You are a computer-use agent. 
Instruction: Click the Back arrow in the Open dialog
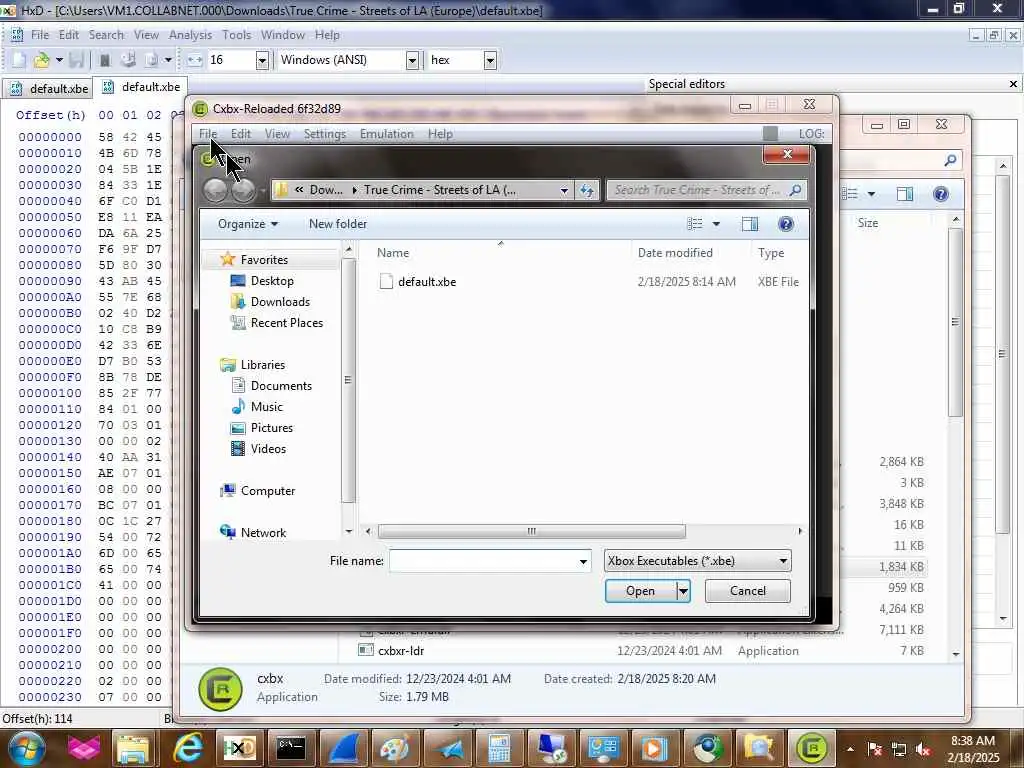pyautogui.click(x=216, y=190)
